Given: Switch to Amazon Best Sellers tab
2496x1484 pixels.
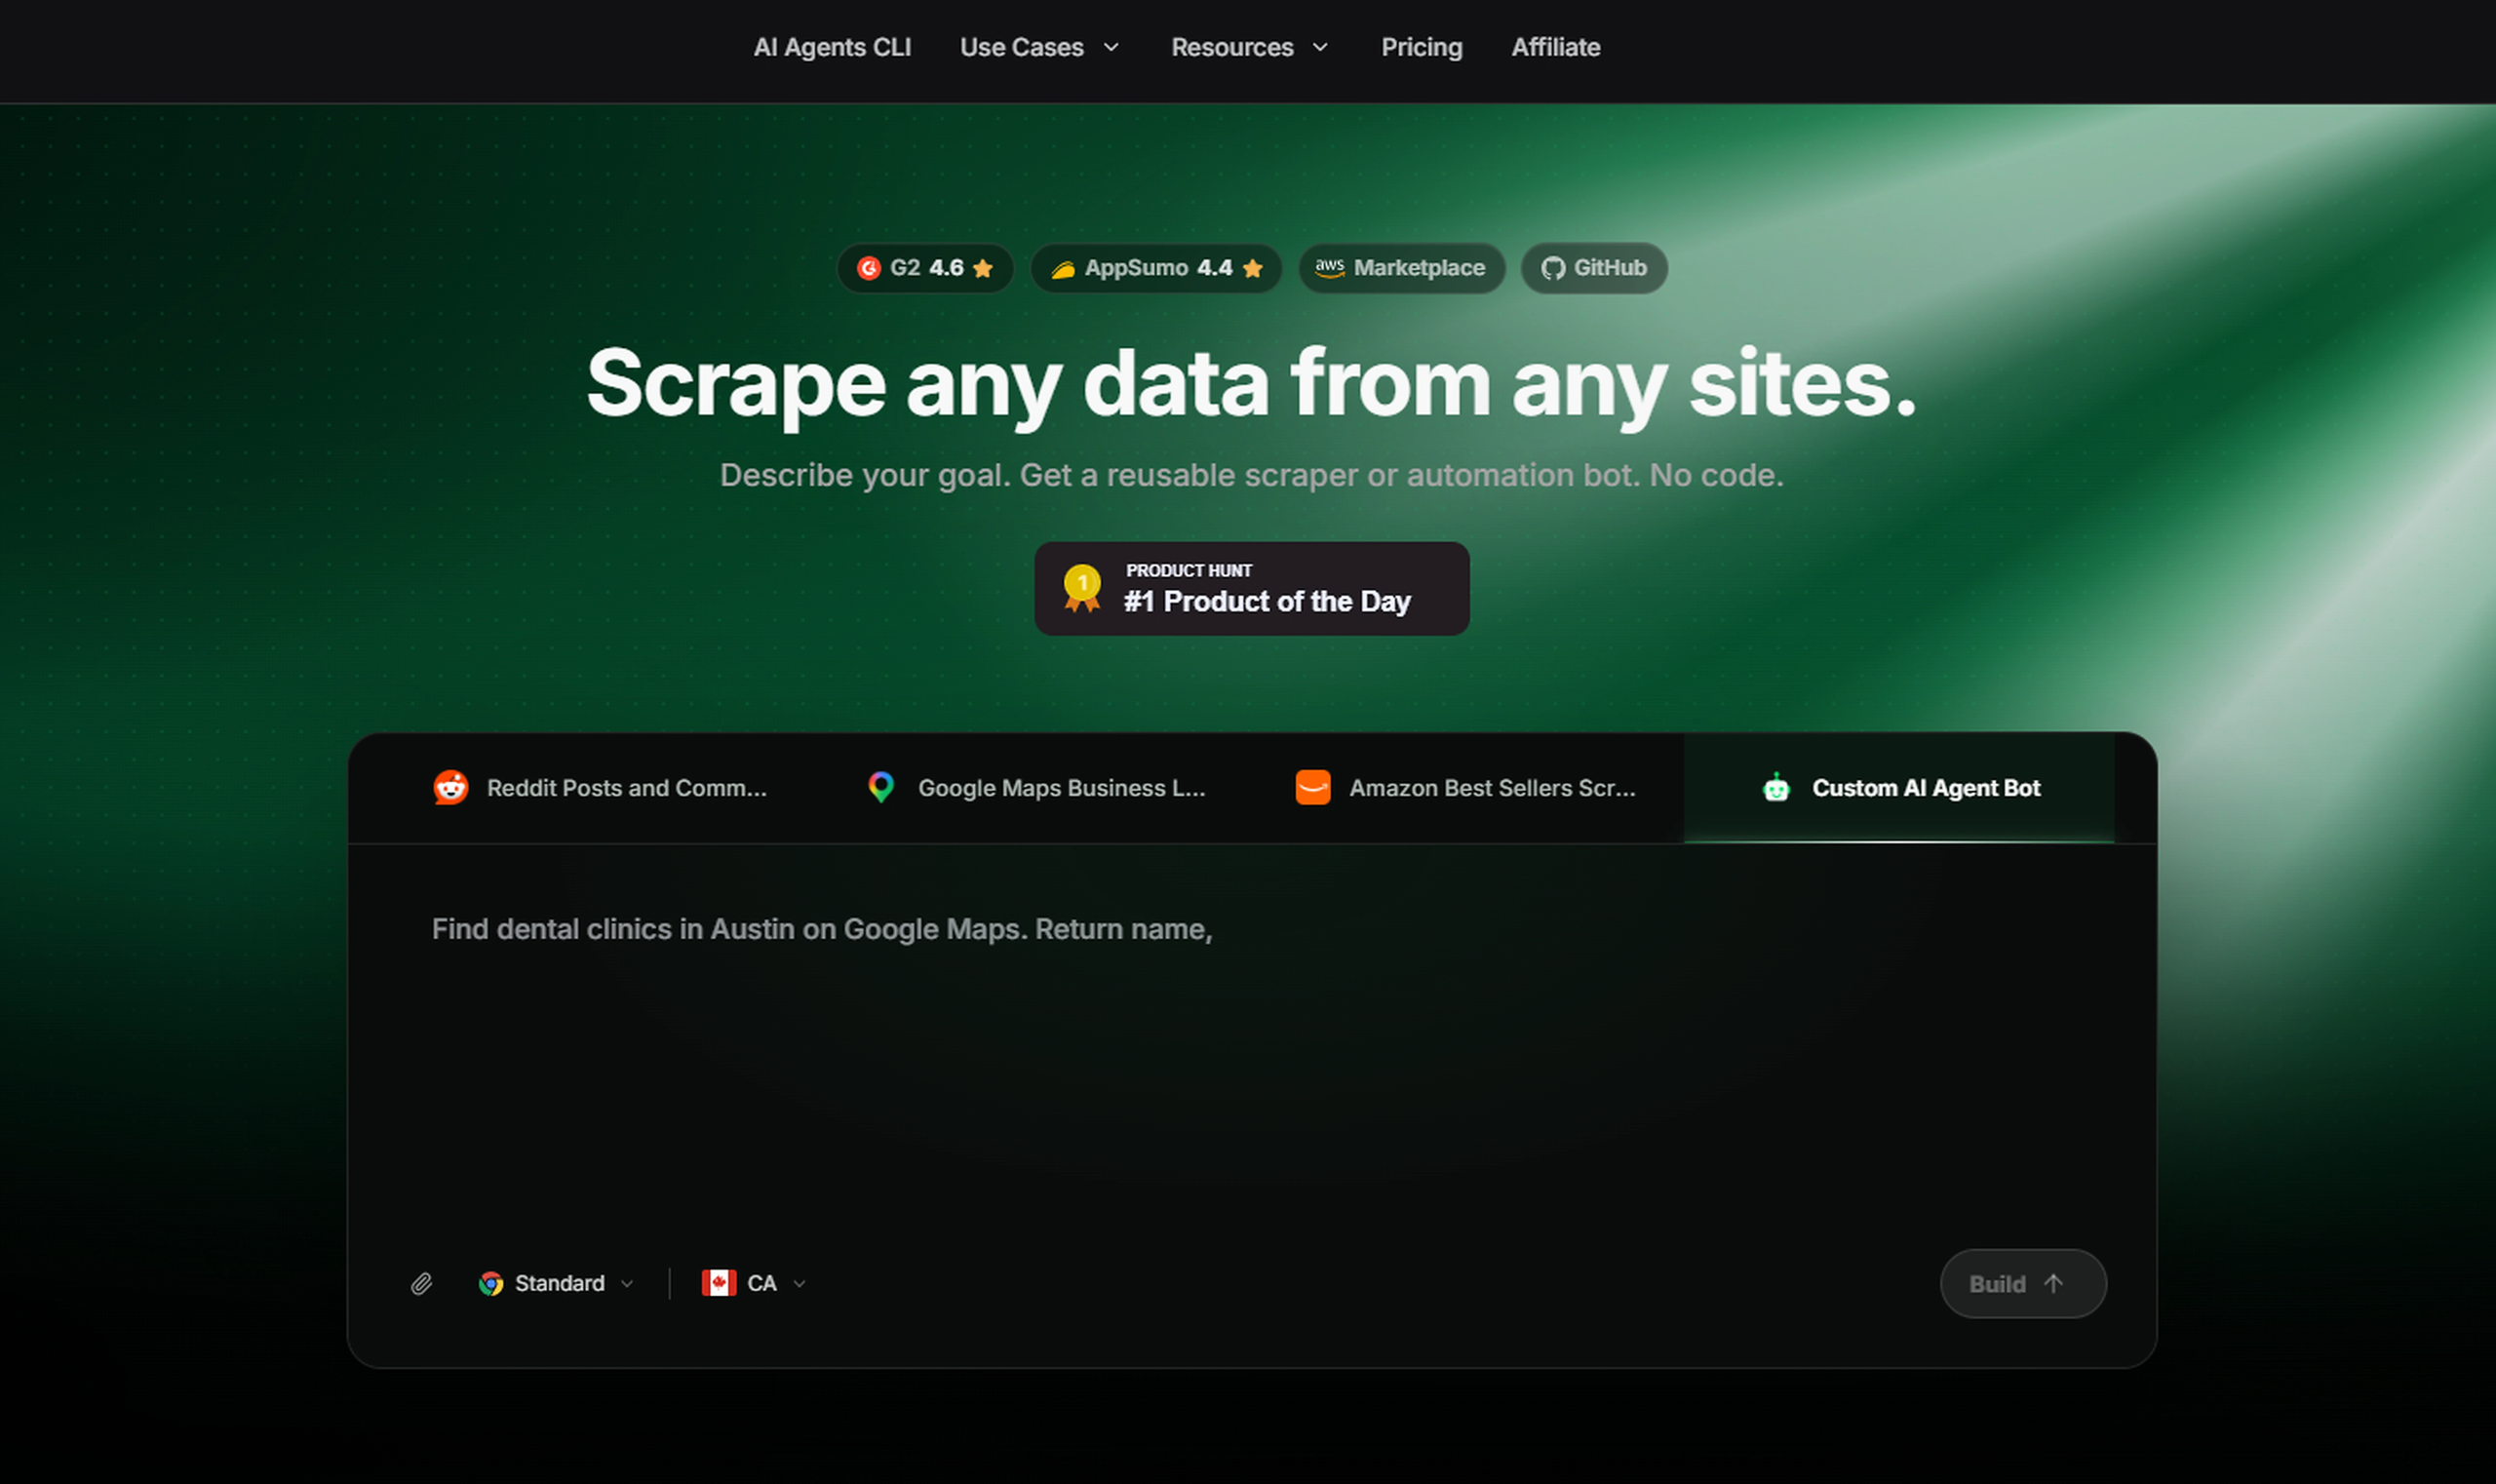Looking at the screenshot, I should pyautogui.click(x=1467, y=788).
